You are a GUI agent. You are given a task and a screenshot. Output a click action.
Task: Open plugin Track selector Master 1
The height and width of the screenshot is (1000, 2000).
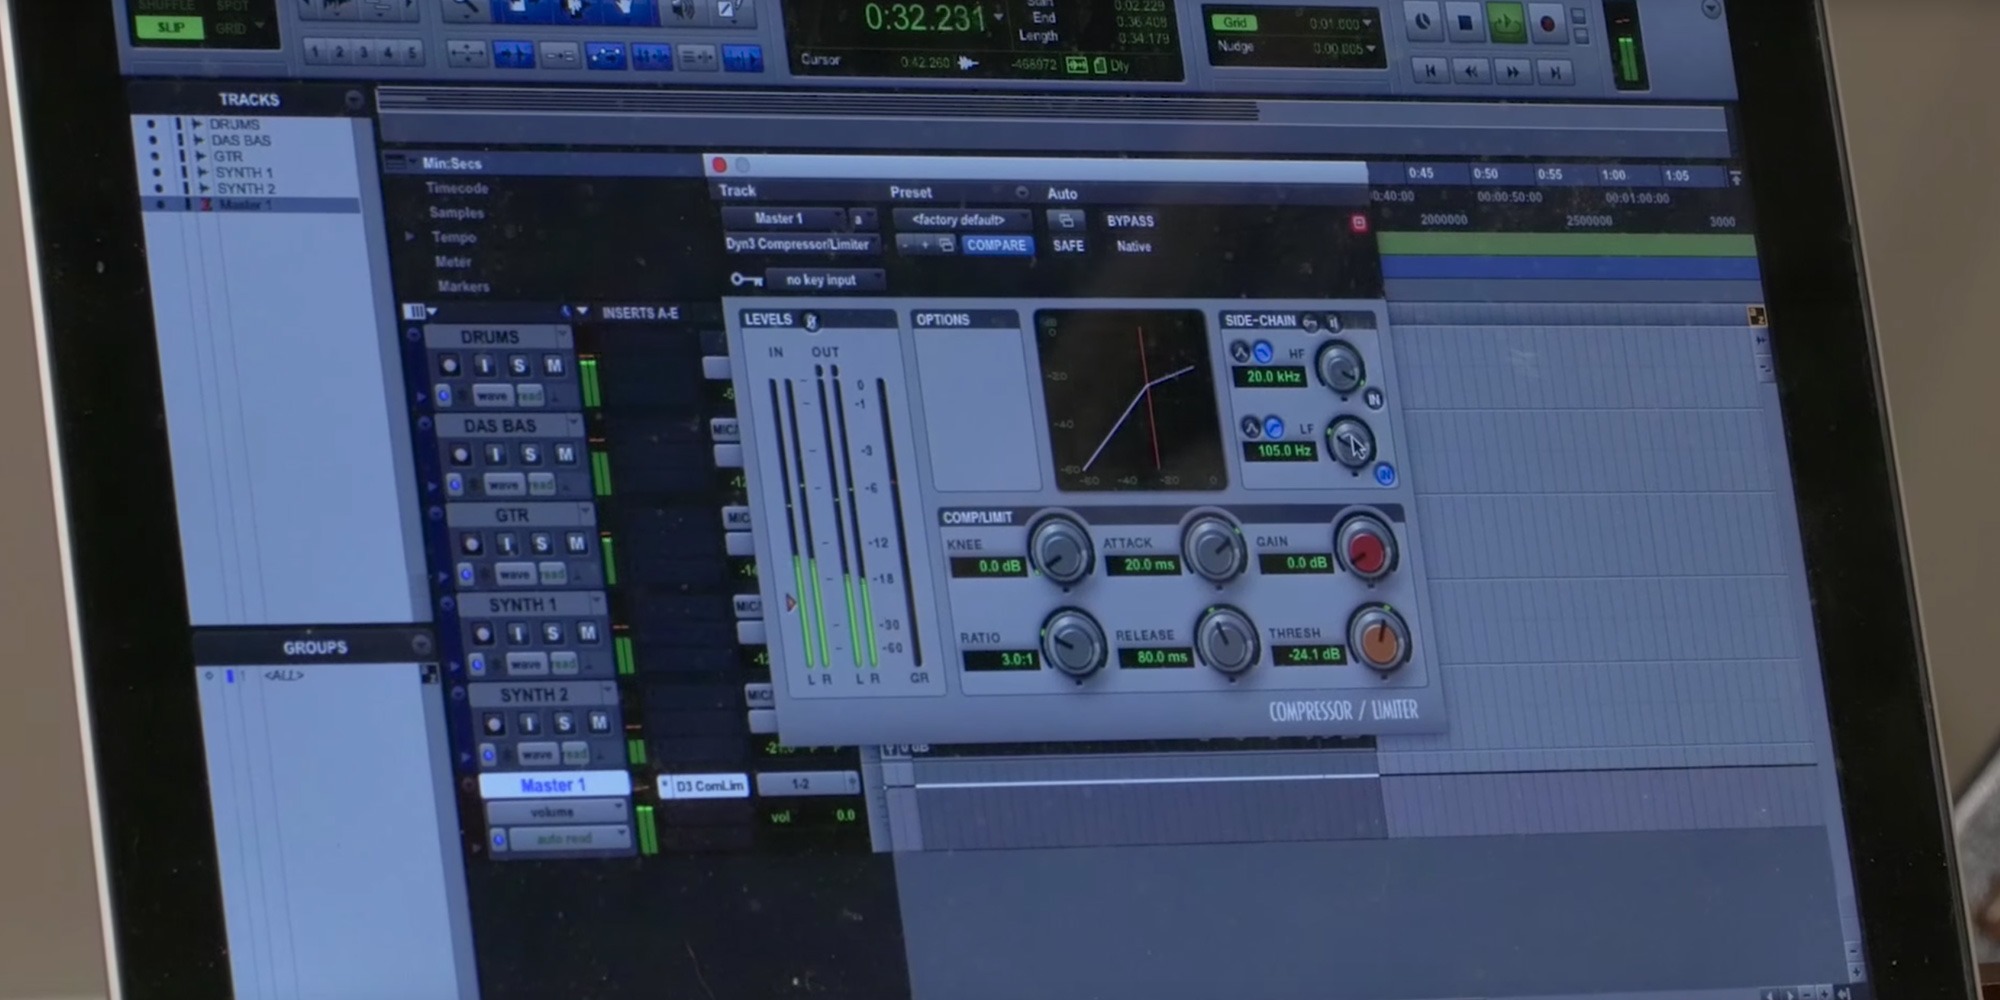point(782,218)
